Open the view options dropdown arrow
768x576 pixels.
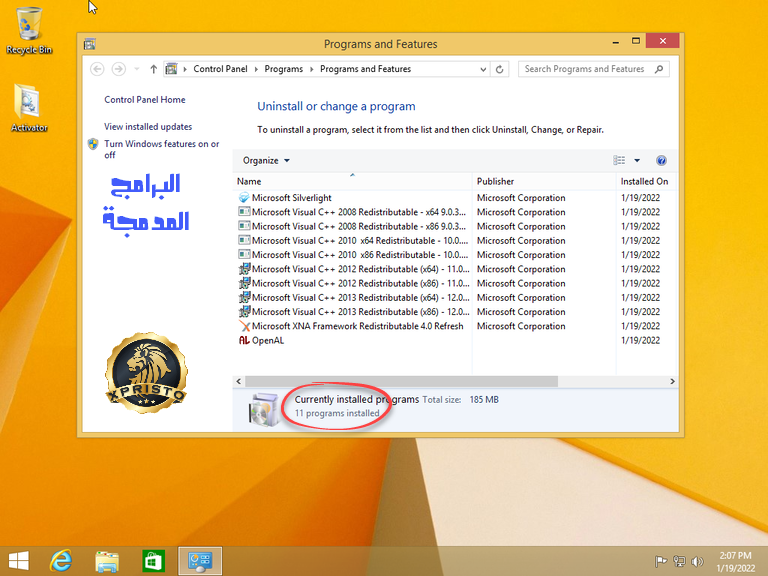pos(637,161)
